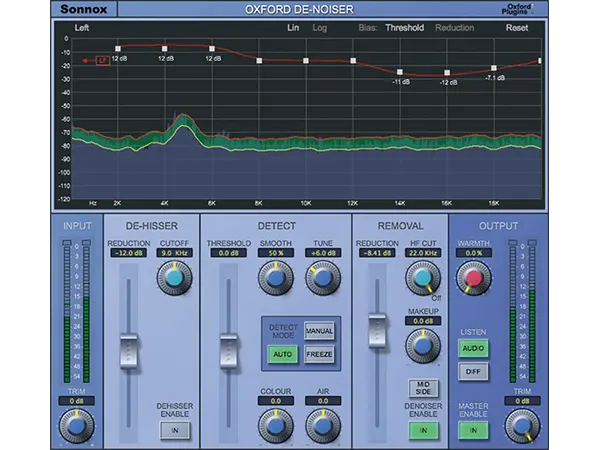Click the De-Hisser Reduction -12.0 dB field
The image size is (600, 450).
coord(128,253)
